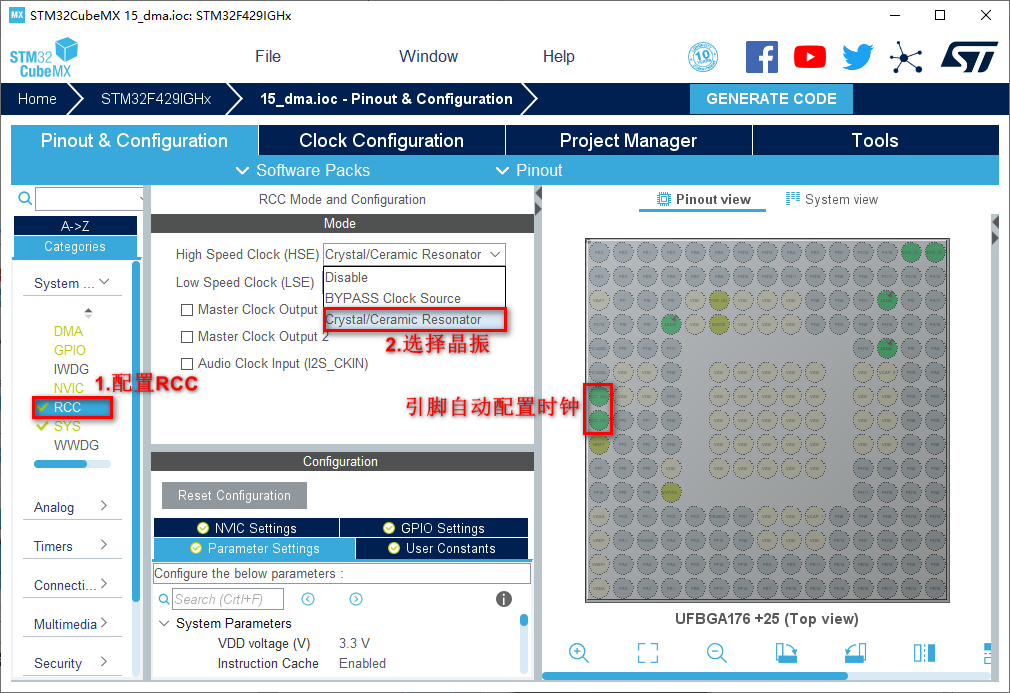Rotate the chip view counter-clockwise
The height and width of the screenshot is (693, 1010).
click(x=855, y=653)
